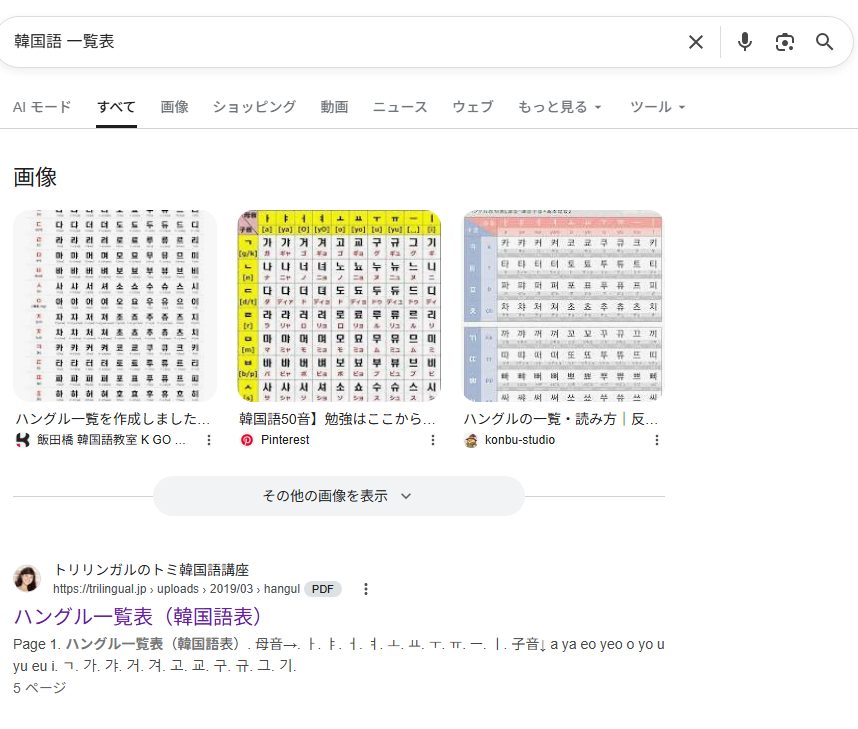The image size is (858, 729).
Task: Click the 飯田橋 韓国語教室 K GO source name
Action: (x=111, y=440)
